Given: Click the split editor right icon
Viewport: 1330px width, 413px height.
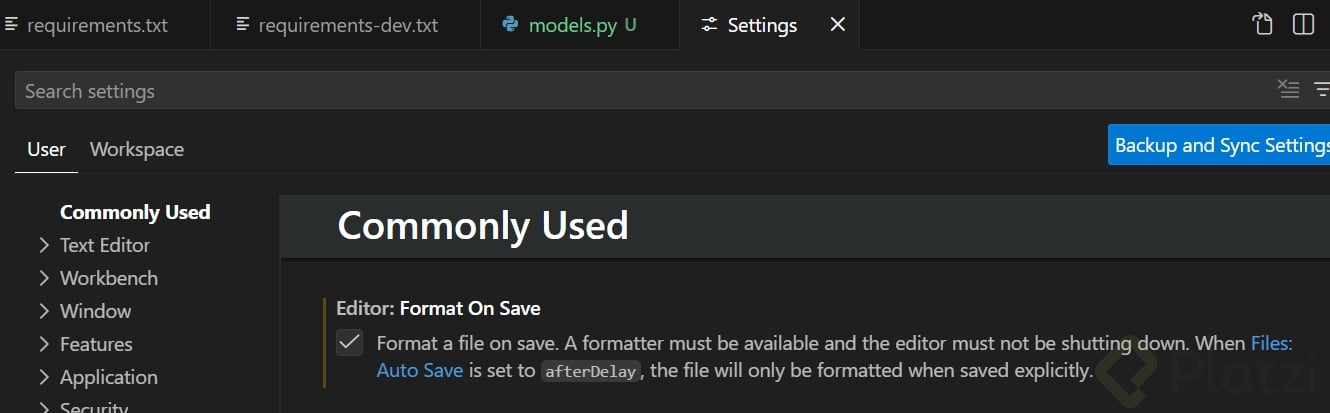Looking at the screenshot, I should [x=1303, y=24].
